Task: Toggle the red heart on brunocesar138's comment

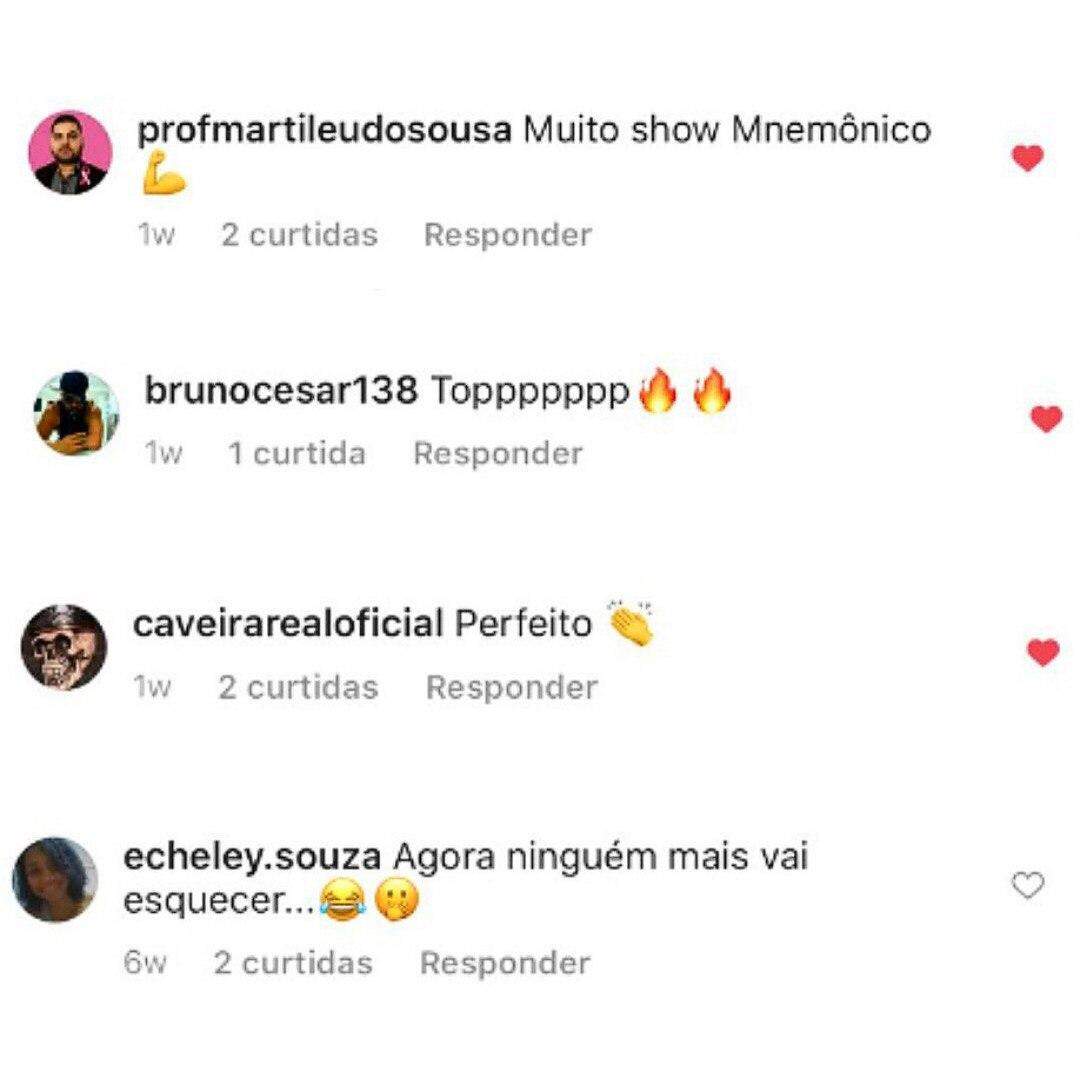Action: coord(1046,419)
